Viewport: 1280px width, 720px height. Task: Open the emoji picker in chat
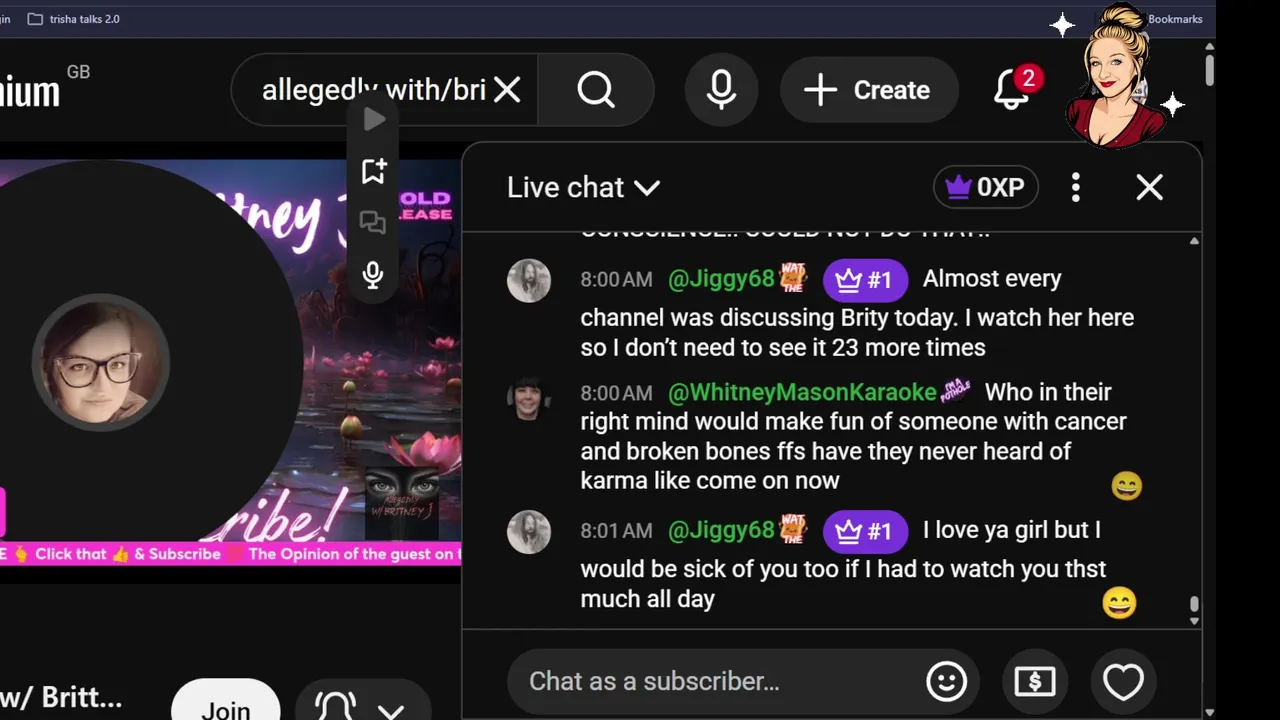(x=946, y=681)
